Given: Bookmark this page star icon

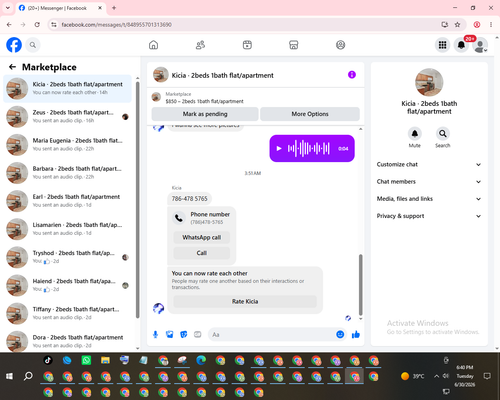Looking at the screenshot, I should click(457, 24).
